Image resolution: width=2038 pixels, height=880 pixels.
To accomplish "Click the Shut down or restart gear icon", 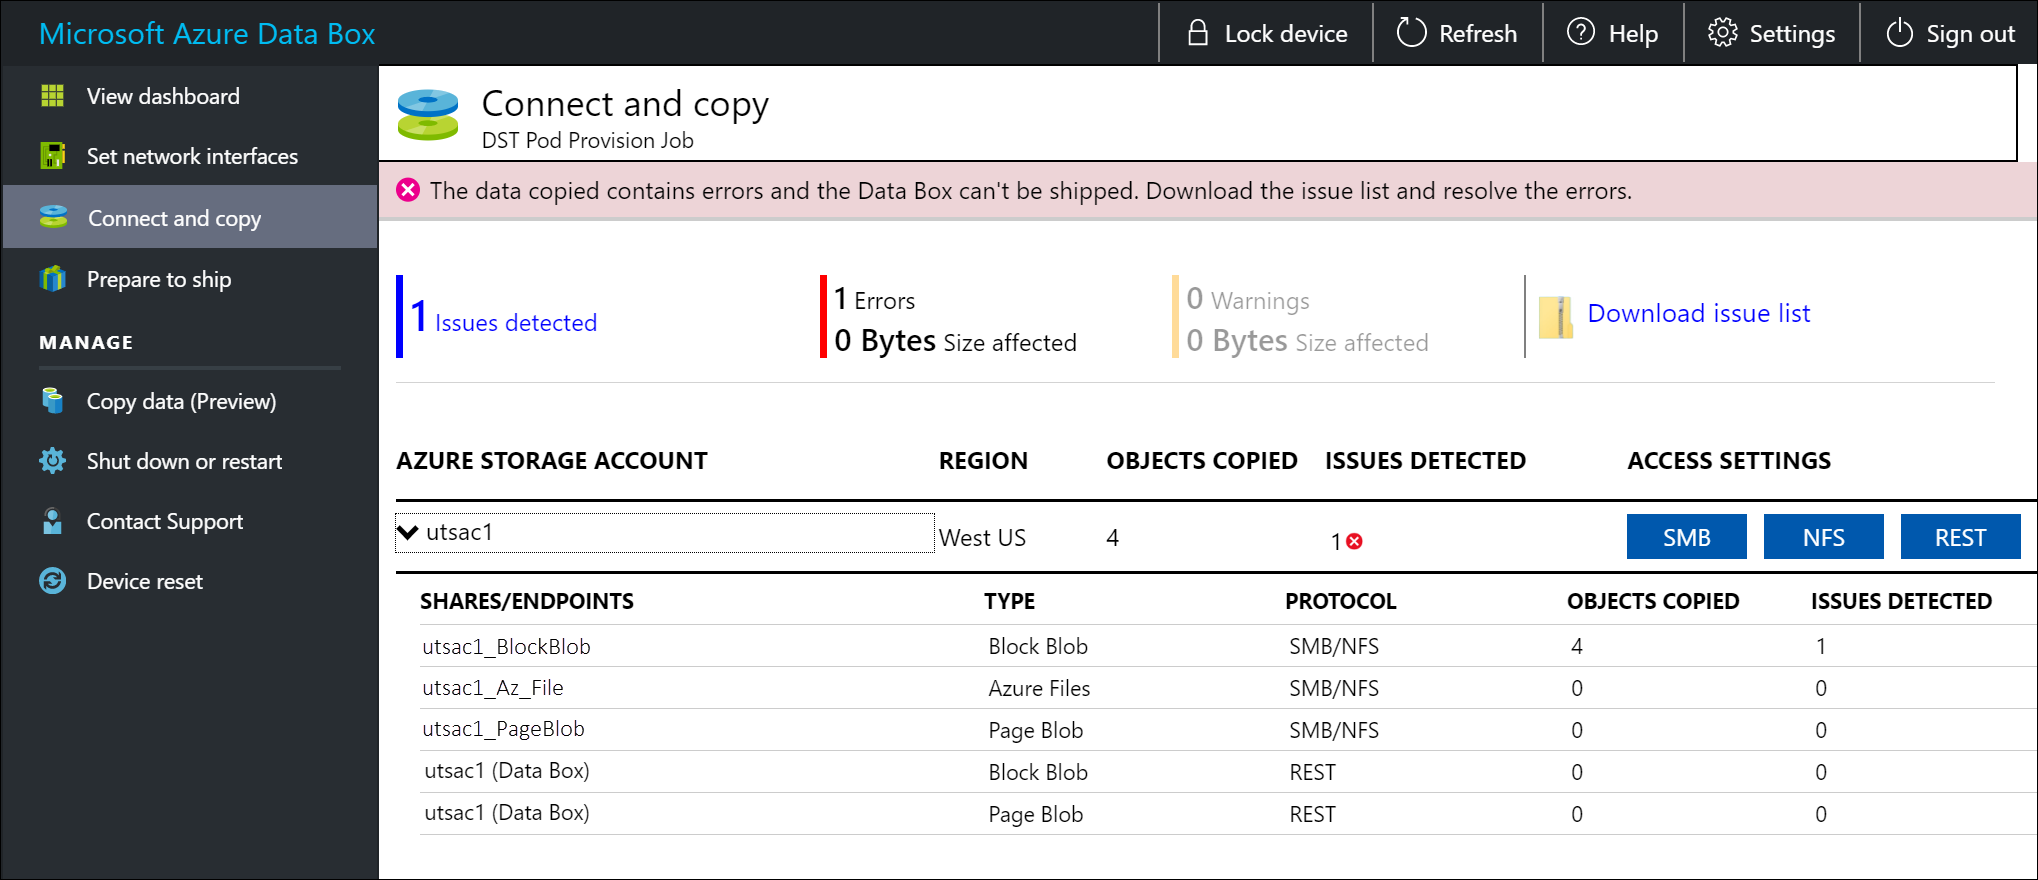I will [x=52, y=461].
